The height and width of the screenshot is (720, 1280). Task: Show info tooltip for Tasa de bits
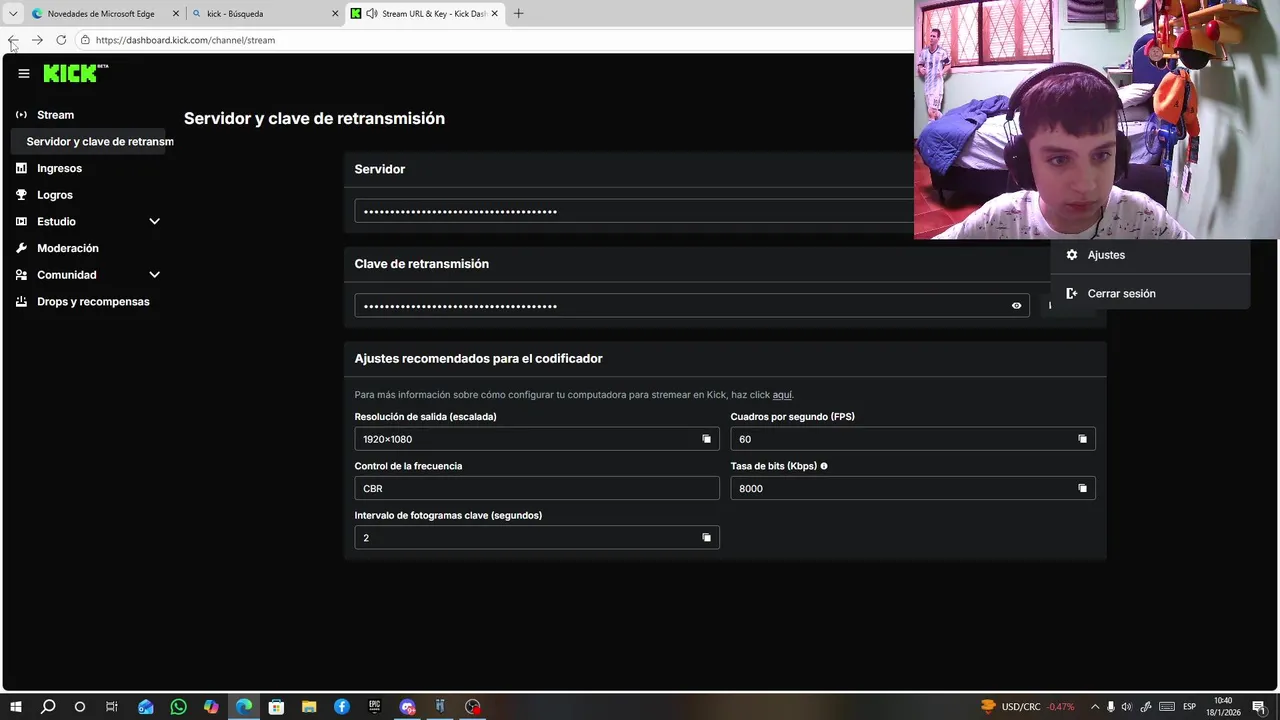[x=824, y=466]
